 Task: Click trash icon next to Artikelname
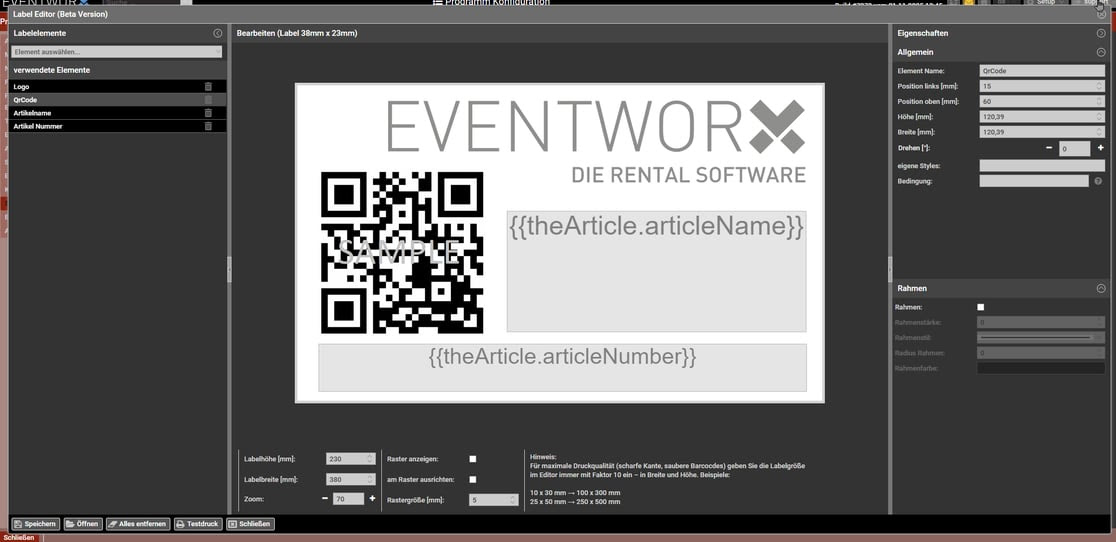point(208,113)
